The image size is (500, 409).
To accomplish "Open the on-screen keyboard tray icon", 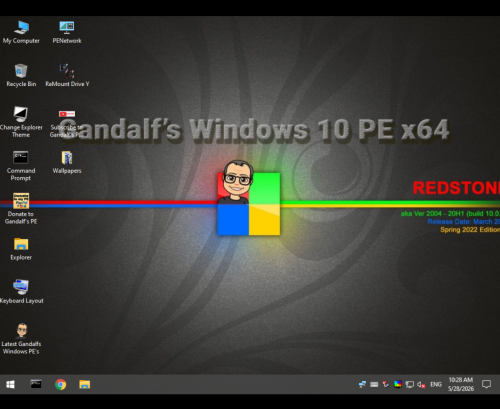I will 374,384.
